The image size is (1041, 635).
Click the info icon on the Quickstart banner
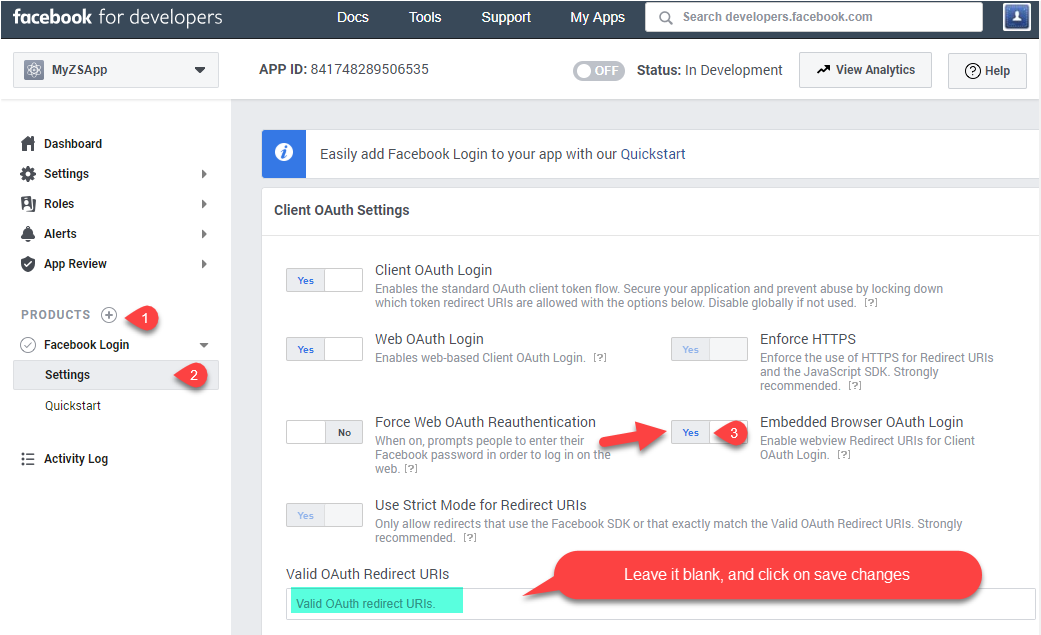(x=283, y=153)
